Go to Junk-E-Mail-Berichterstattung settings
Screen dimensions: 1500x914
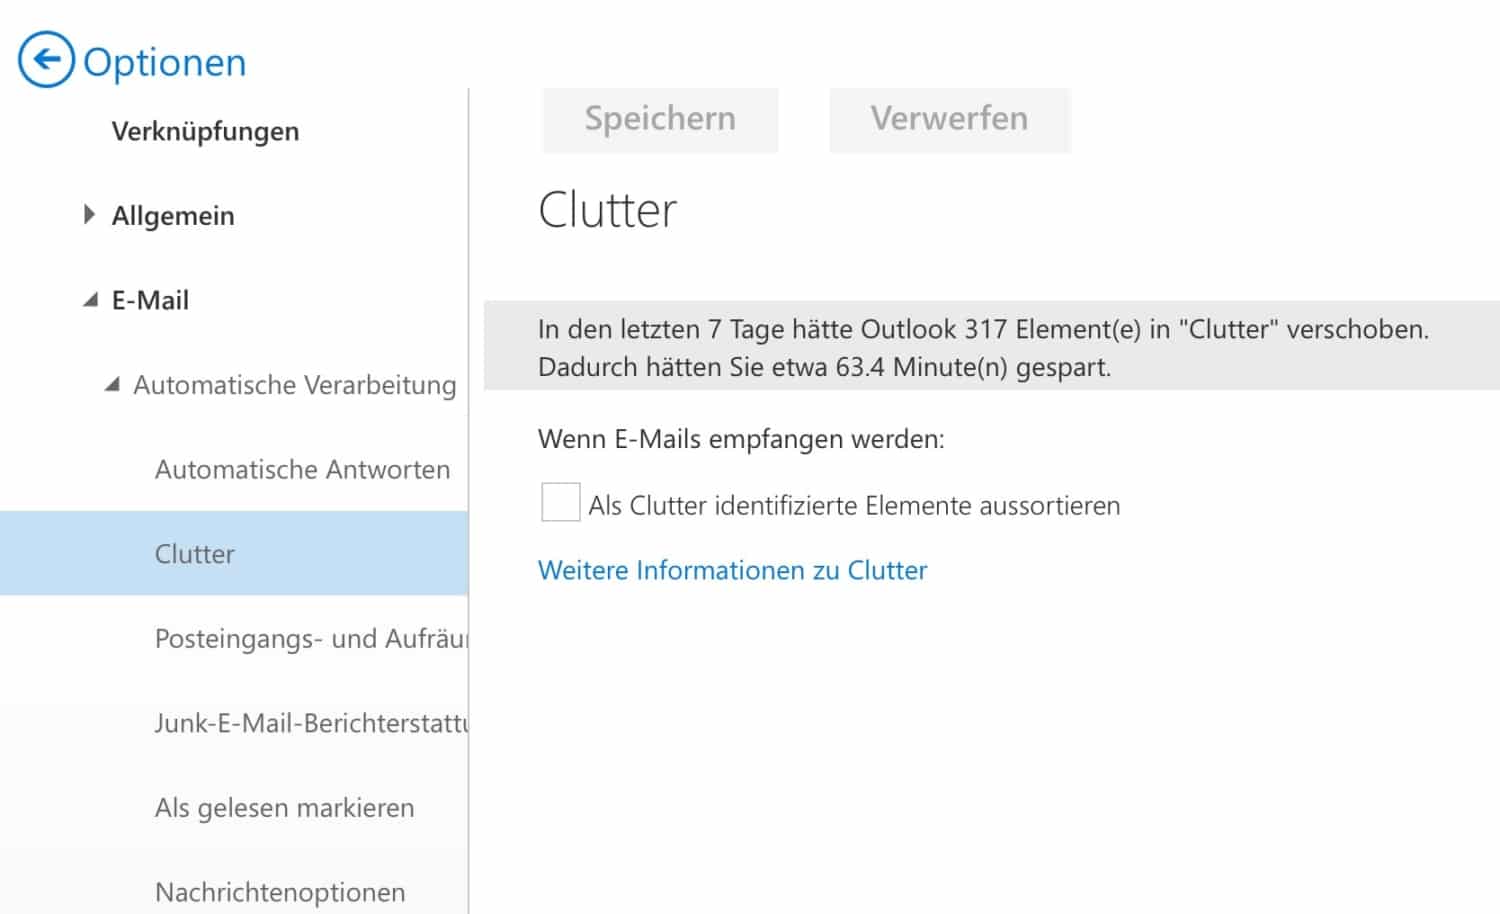[x=310, y=723]
